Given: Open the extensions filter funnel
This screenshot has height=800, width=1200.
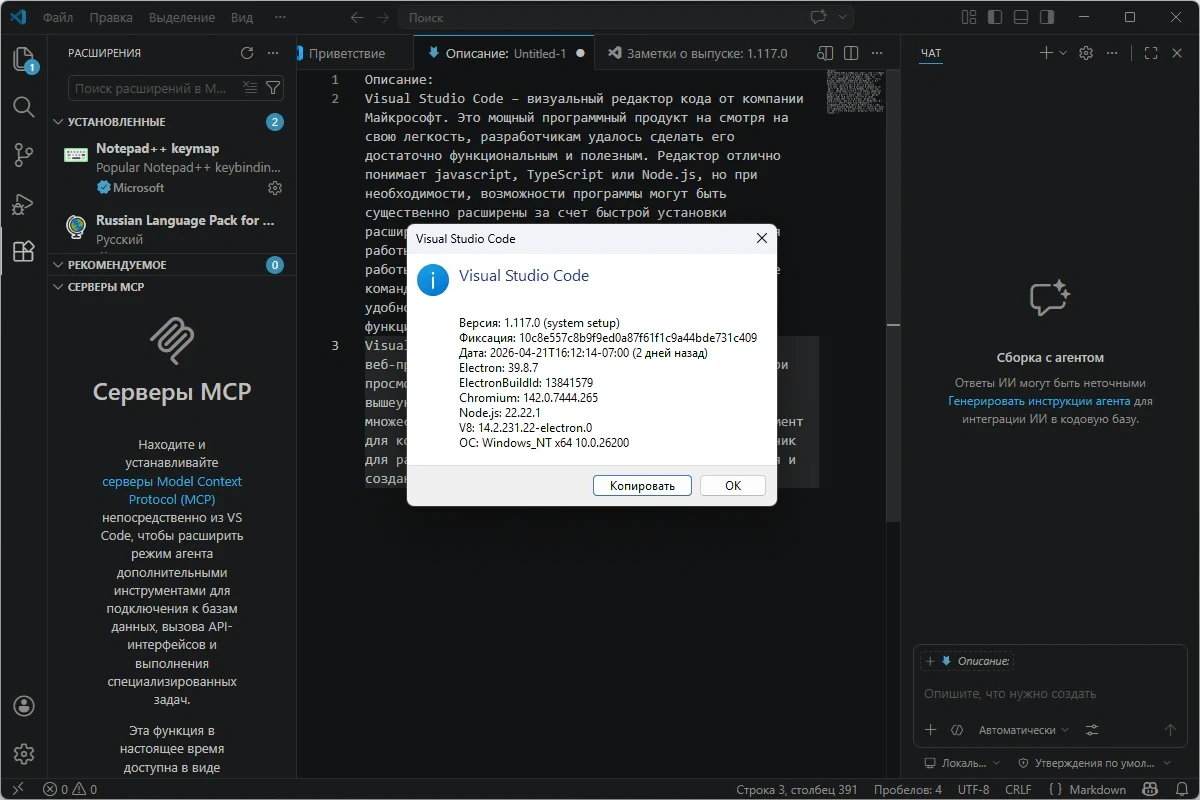Looking at the screenshot, I should point(272,89).
